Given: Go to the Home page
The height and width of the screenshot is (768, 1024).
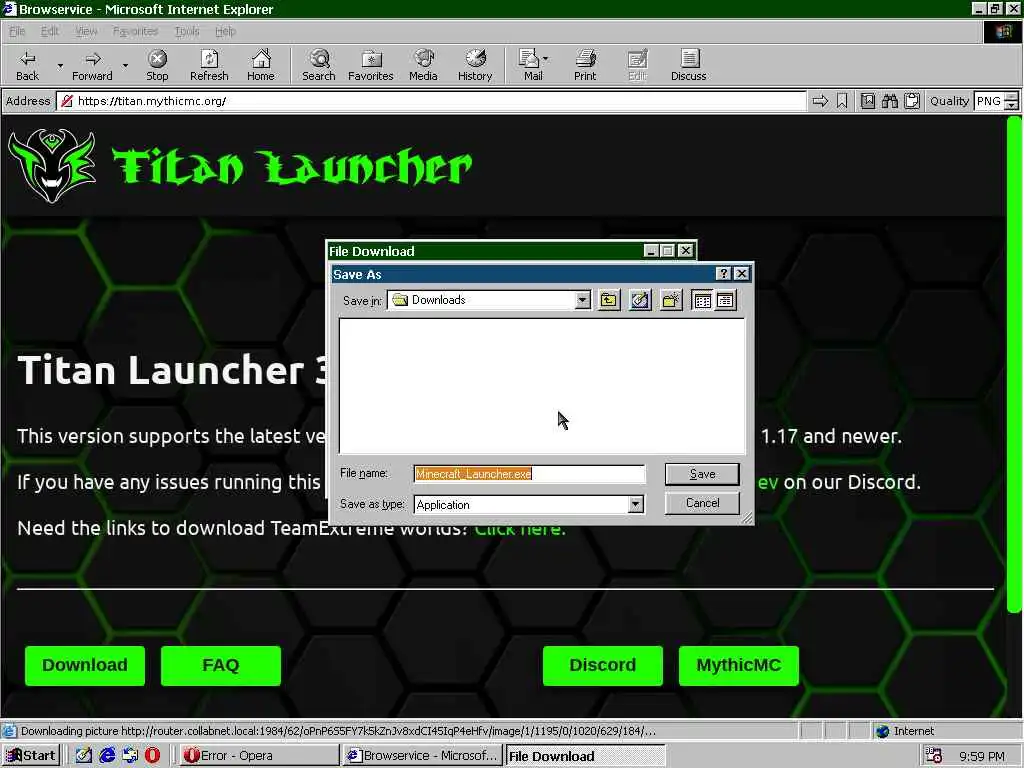Looking at the screenshot, I should coord(261,65).
